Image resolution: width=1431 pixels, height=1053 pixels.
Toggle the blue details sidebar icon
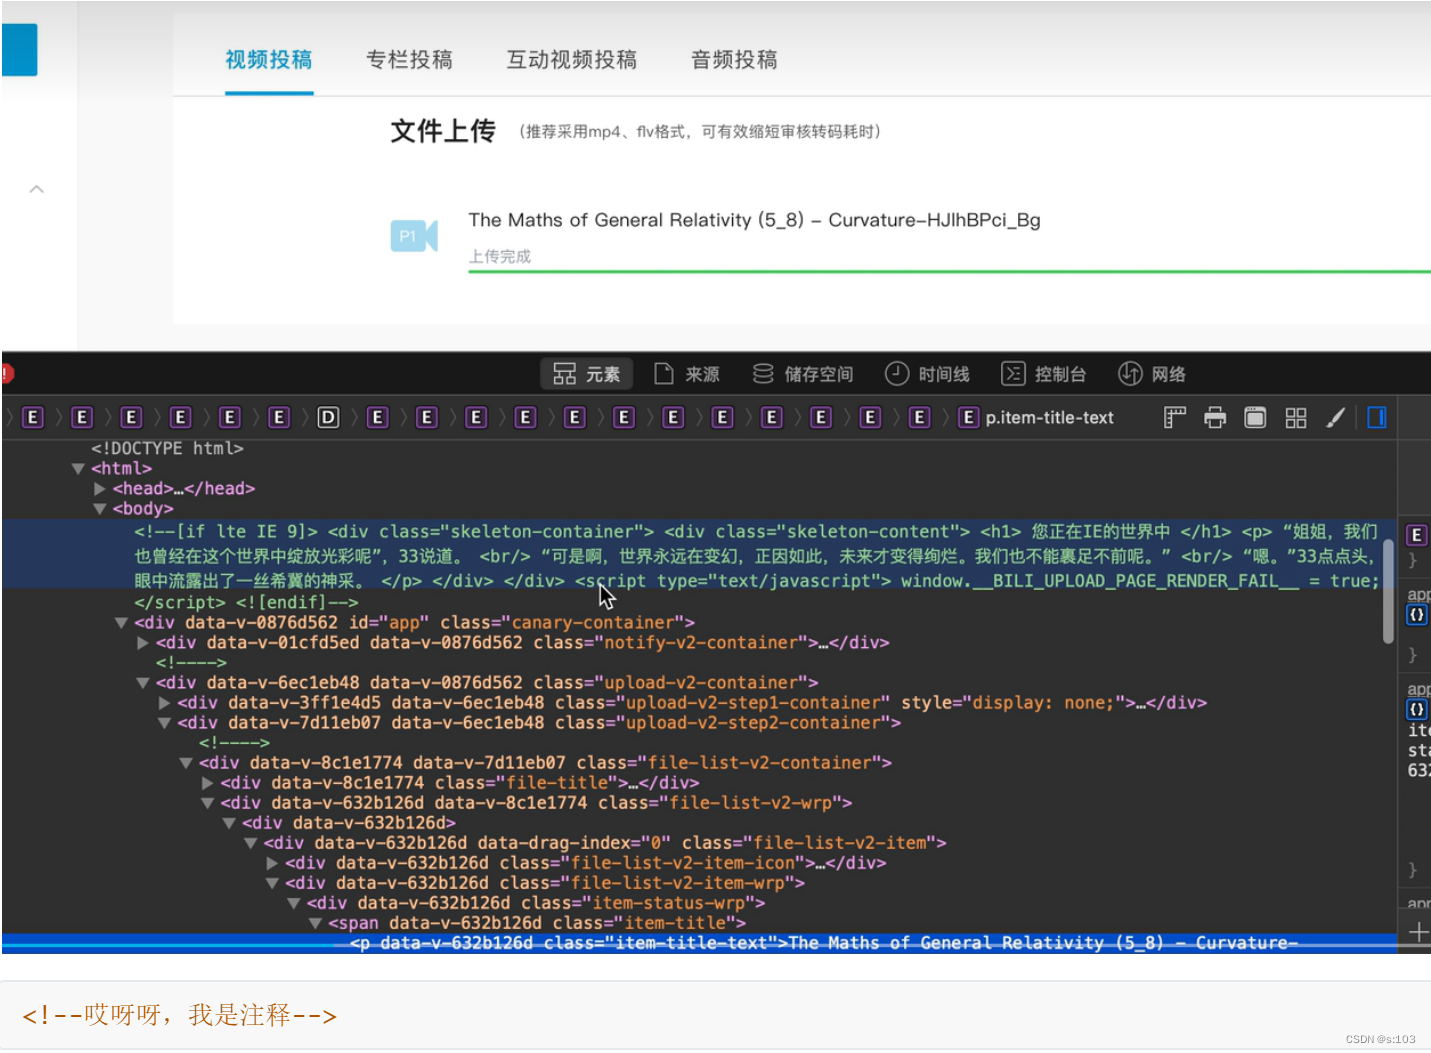1377,418
